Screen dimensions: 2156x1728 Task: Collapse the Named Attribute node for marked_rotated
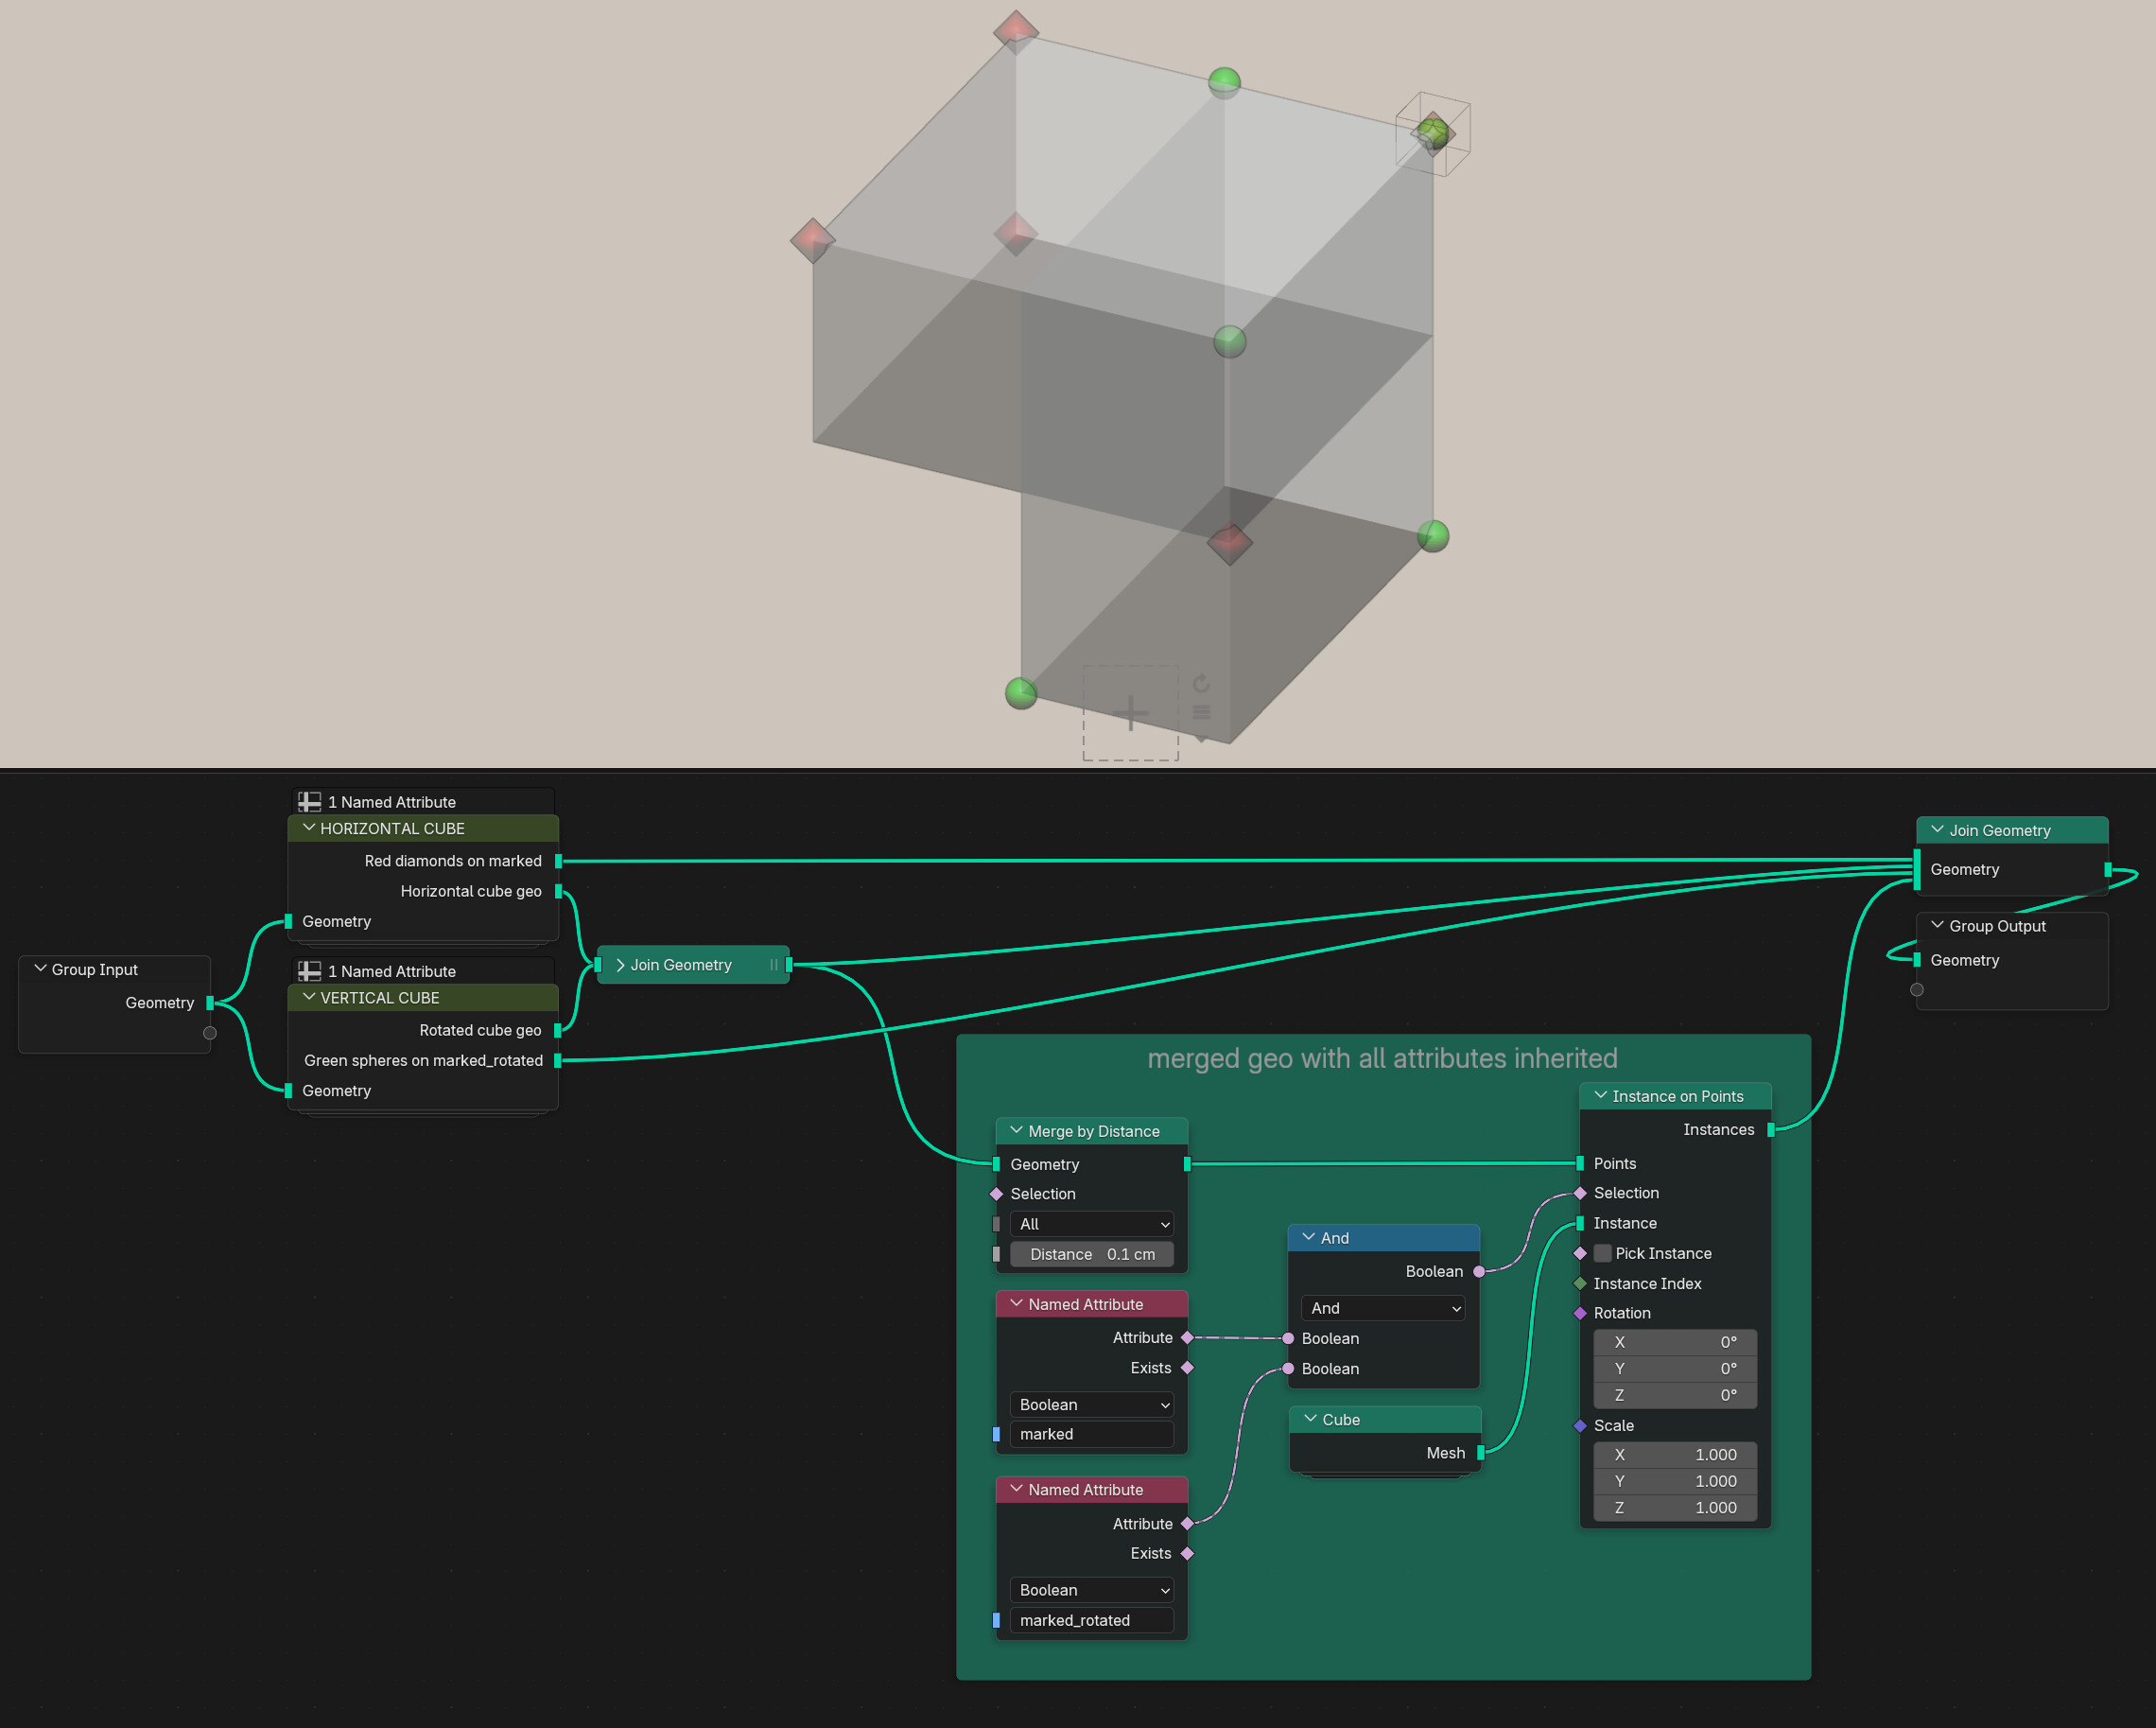tap(1017, 1489)
